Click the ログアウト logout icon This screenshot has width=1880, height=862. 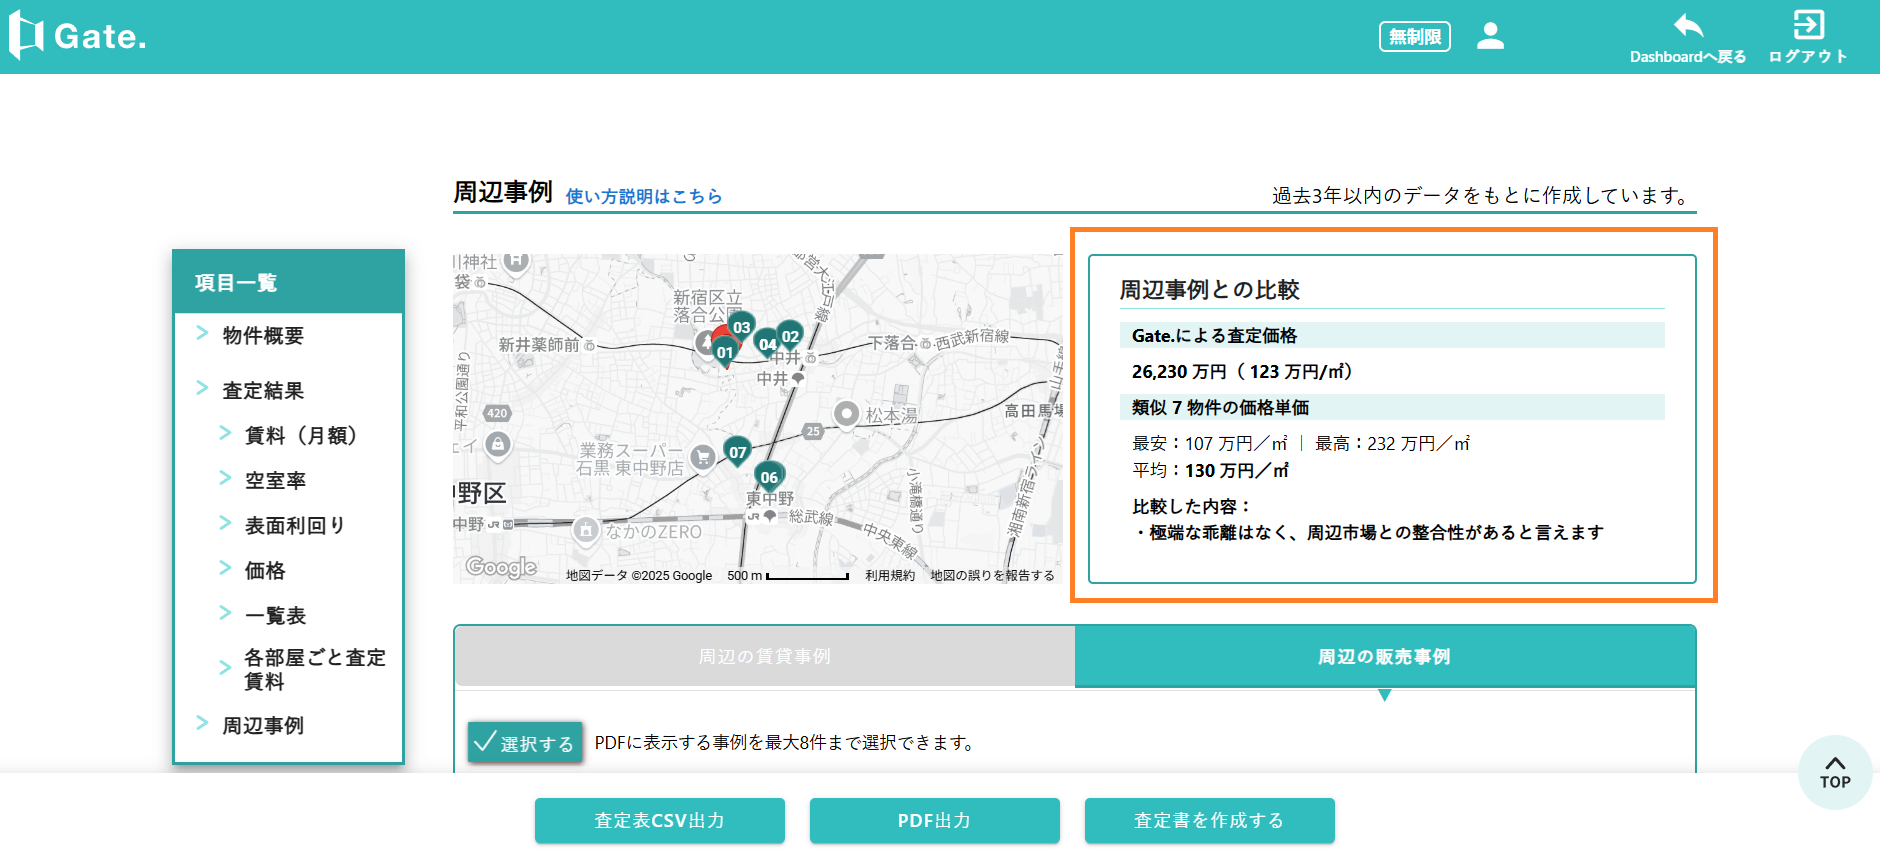click(x=1808, y=25)
